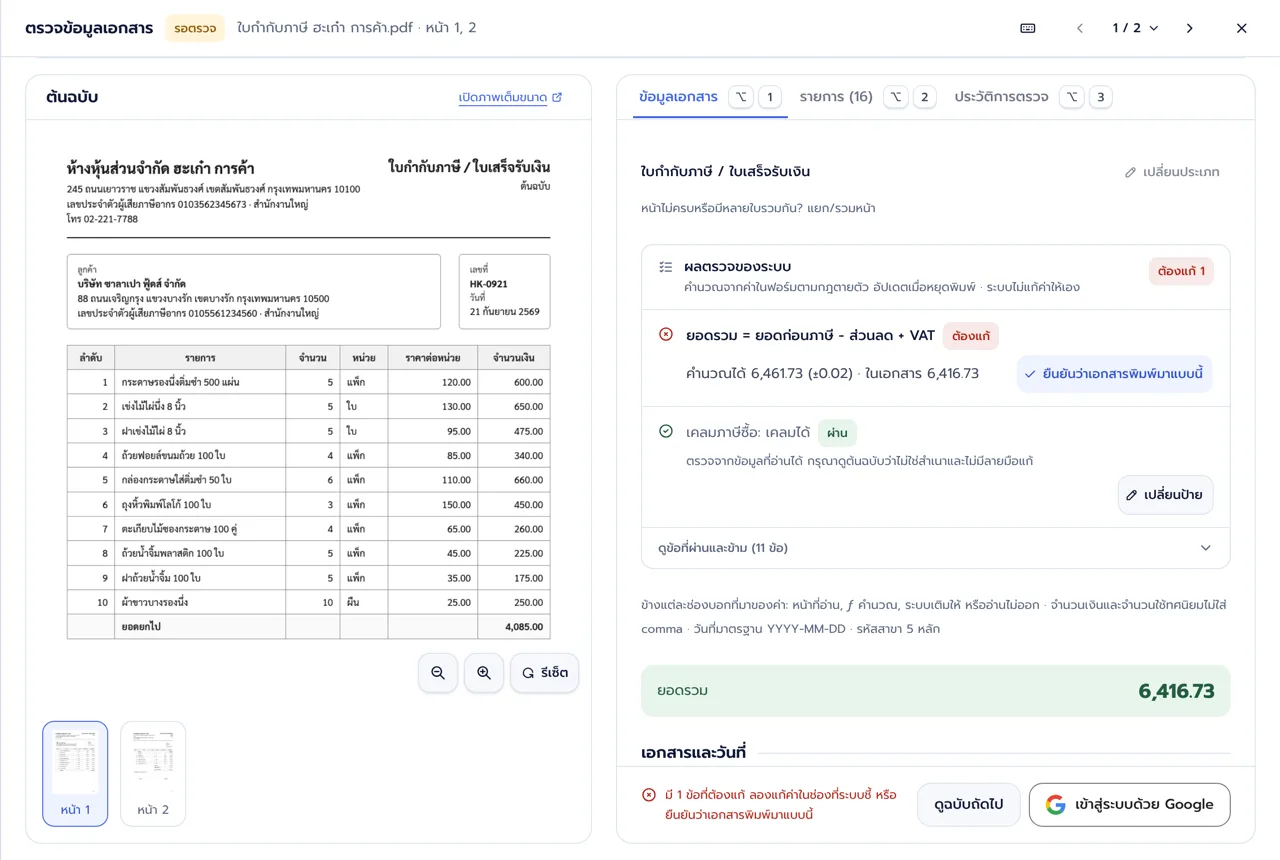Click the ผ่าน badge on tax claim
Viewport: 1280px width, 860px height.
(x=837, y=433)
